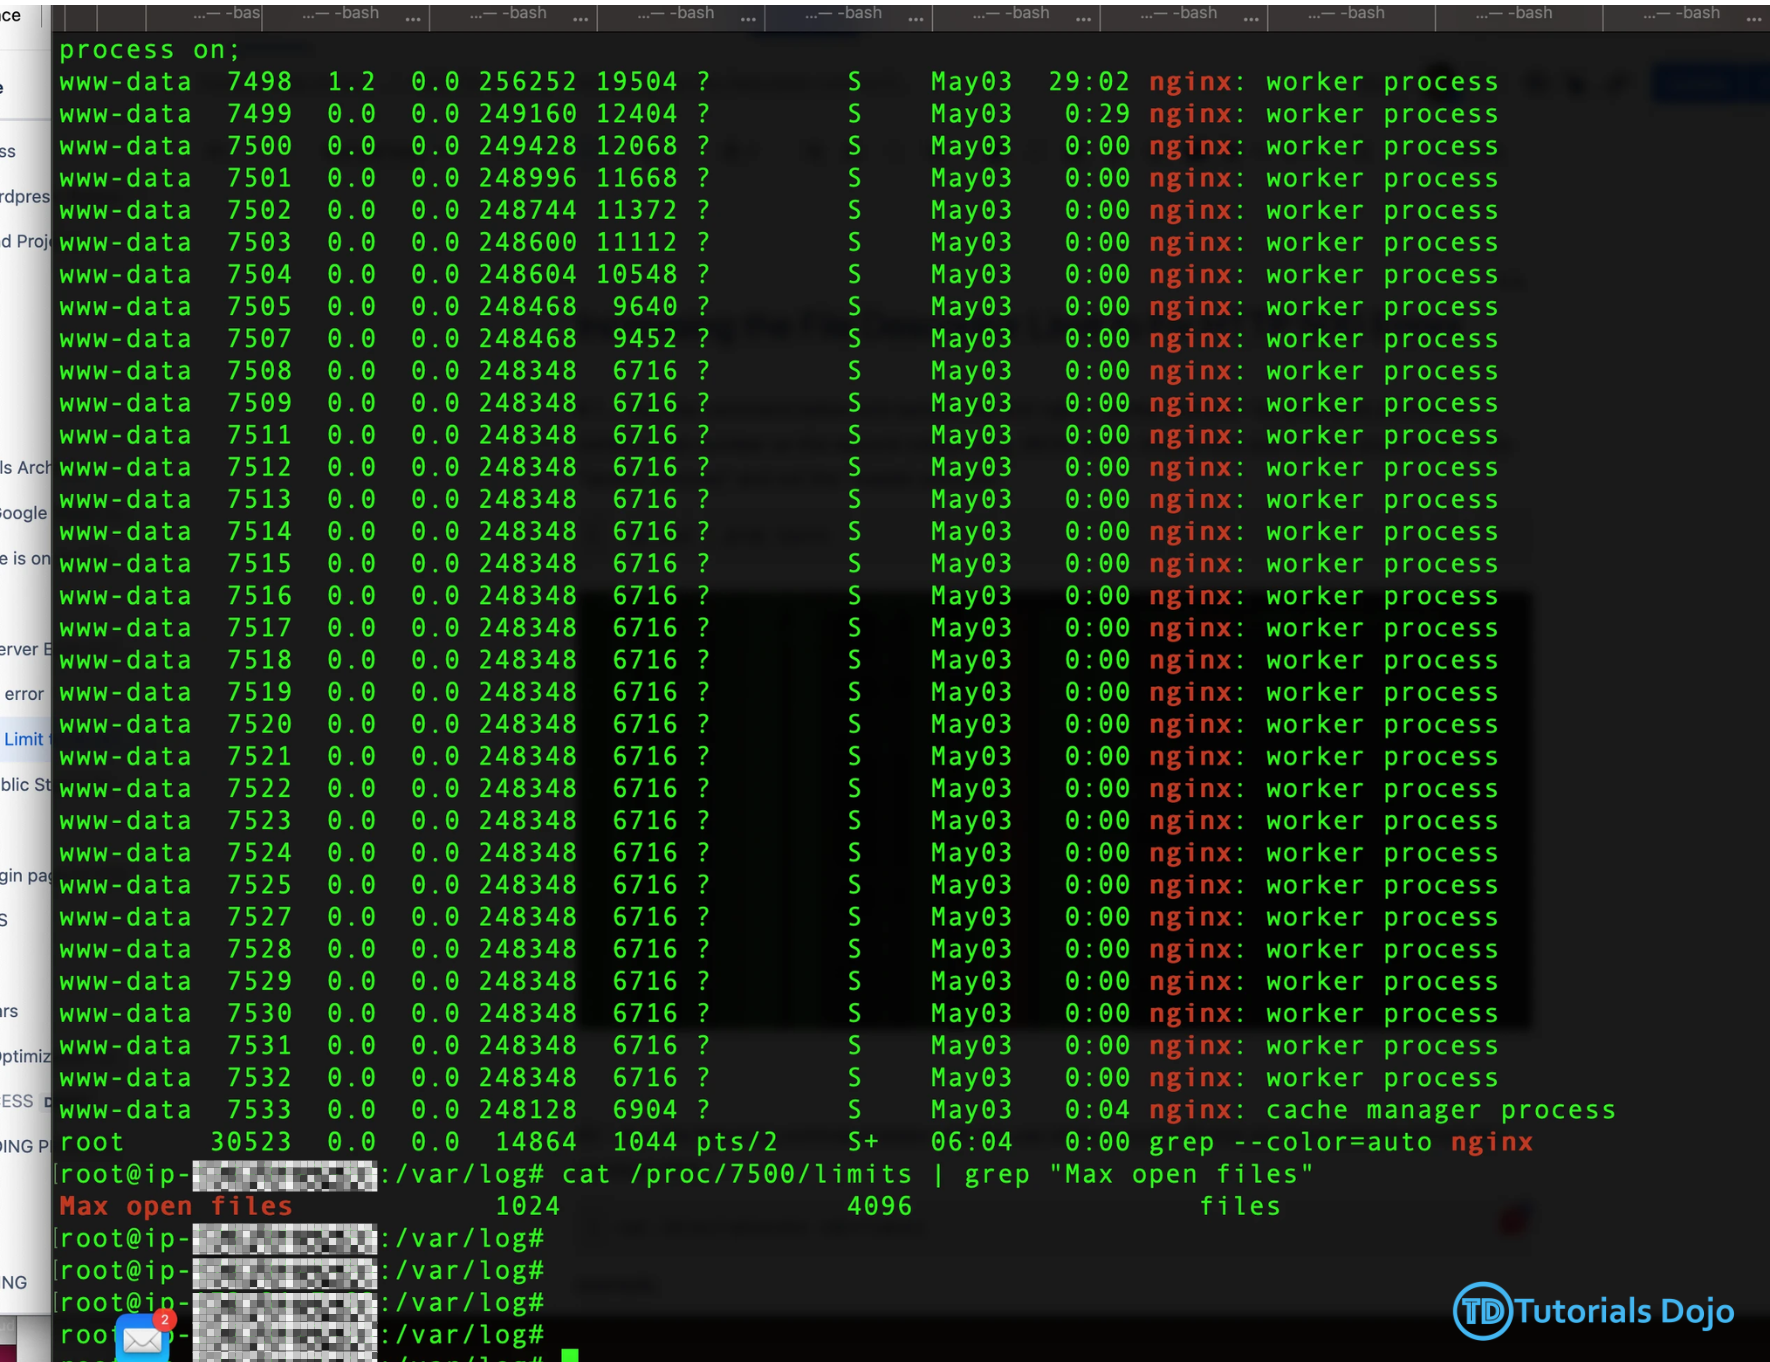The width and height of the screenshot is (1770, 1362).
Task: Click 'www-data' user in row 7515
Action: tap(125, 564)
